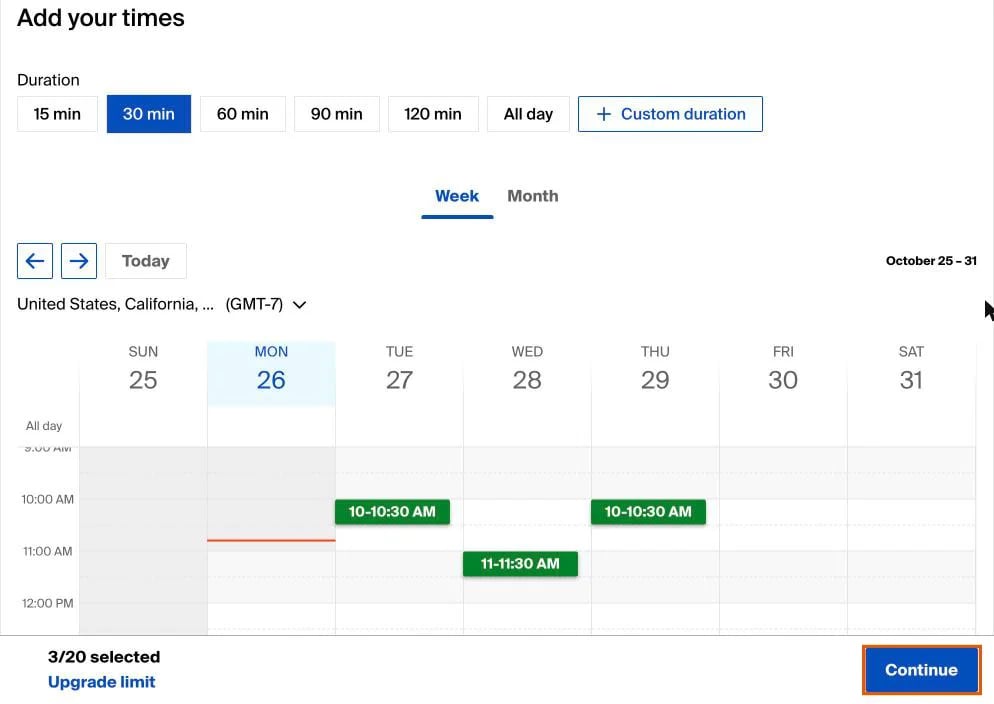Screen dimensions: 994x704
Task: Open the Upgrade limit link
Action: [x=101, y=682]
